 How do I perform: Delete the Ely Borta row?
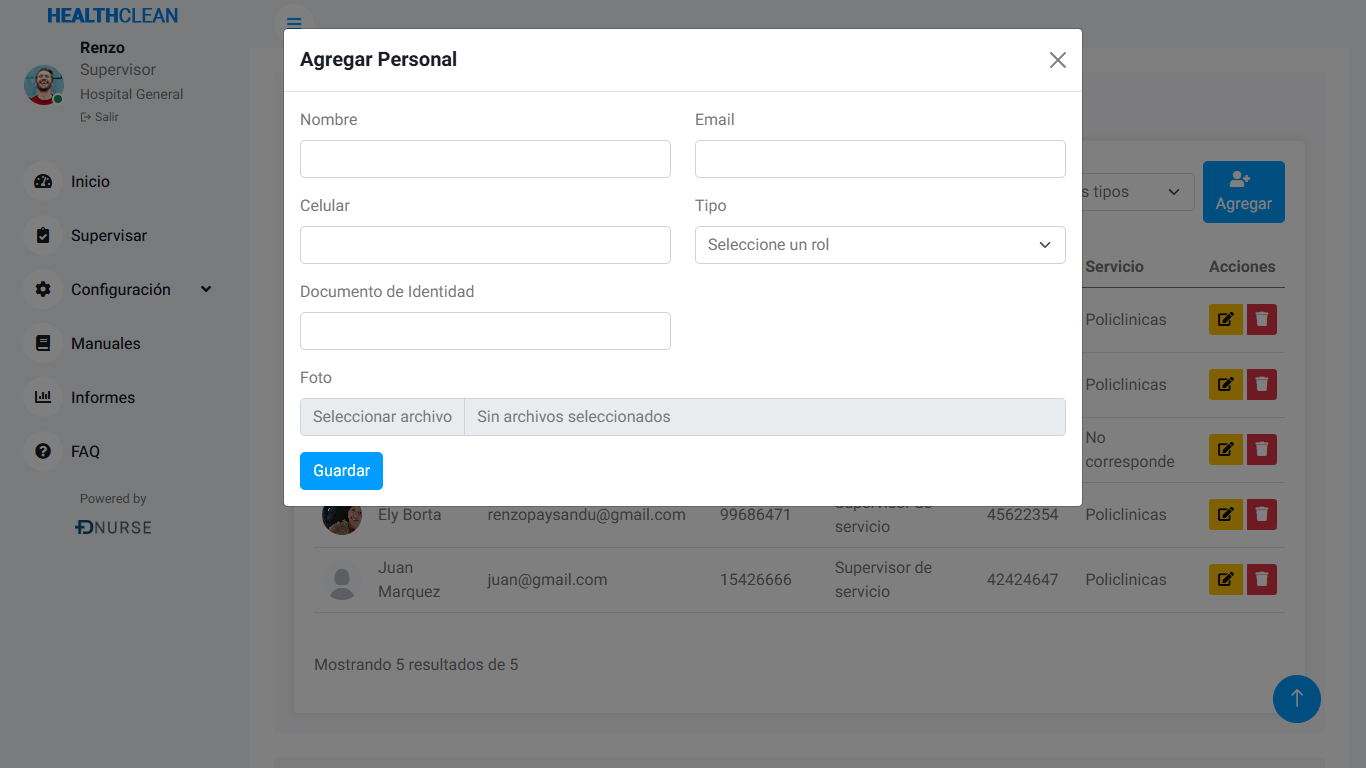[x=1262, y=515]
